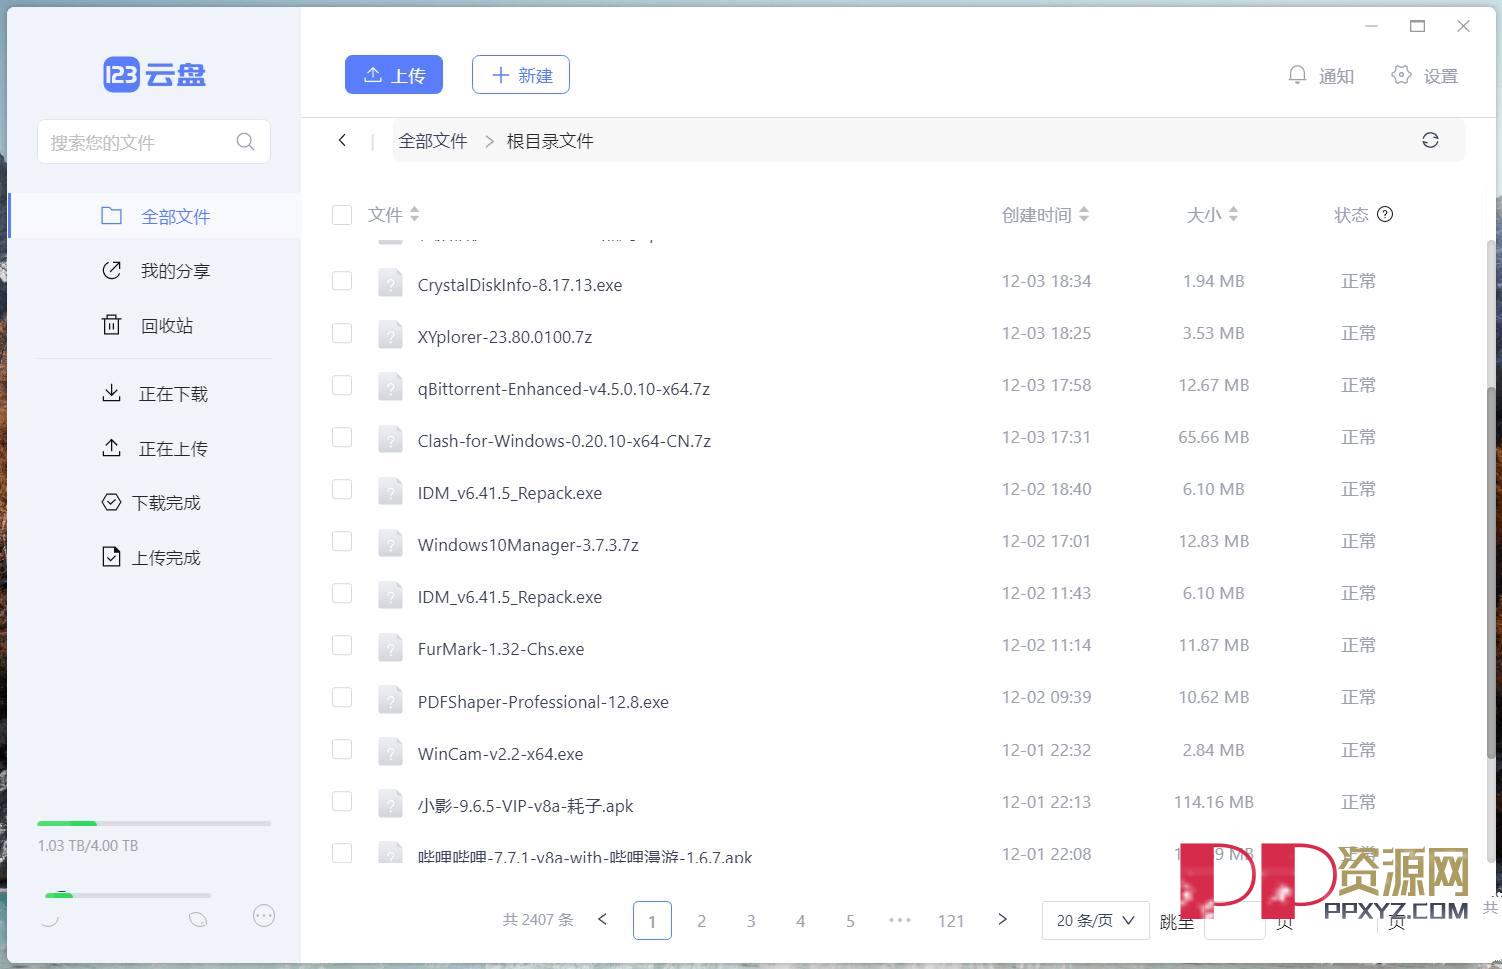Image resolution: width=1502 pixels, height=969 pixels.
Task: Open settings via the gear icon
Action: click(1401, 75)
